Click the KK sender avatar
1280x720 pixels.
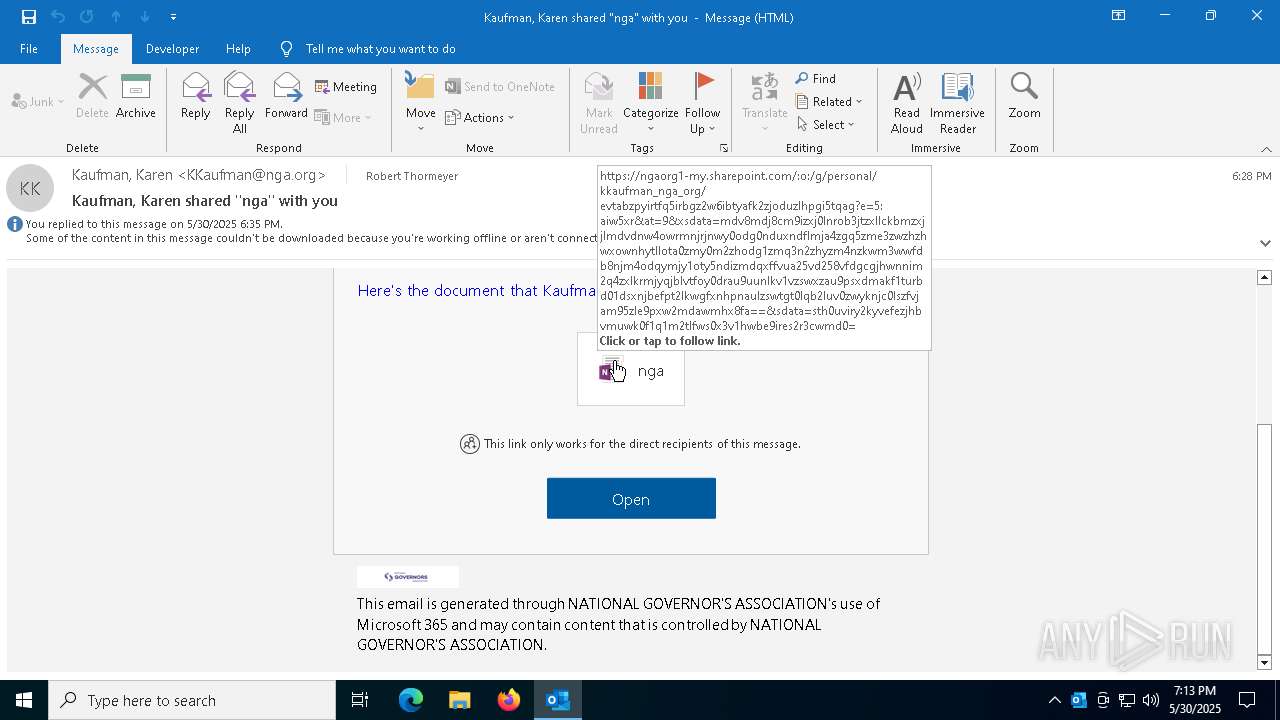pyautogui.click(x=30, y=188)
